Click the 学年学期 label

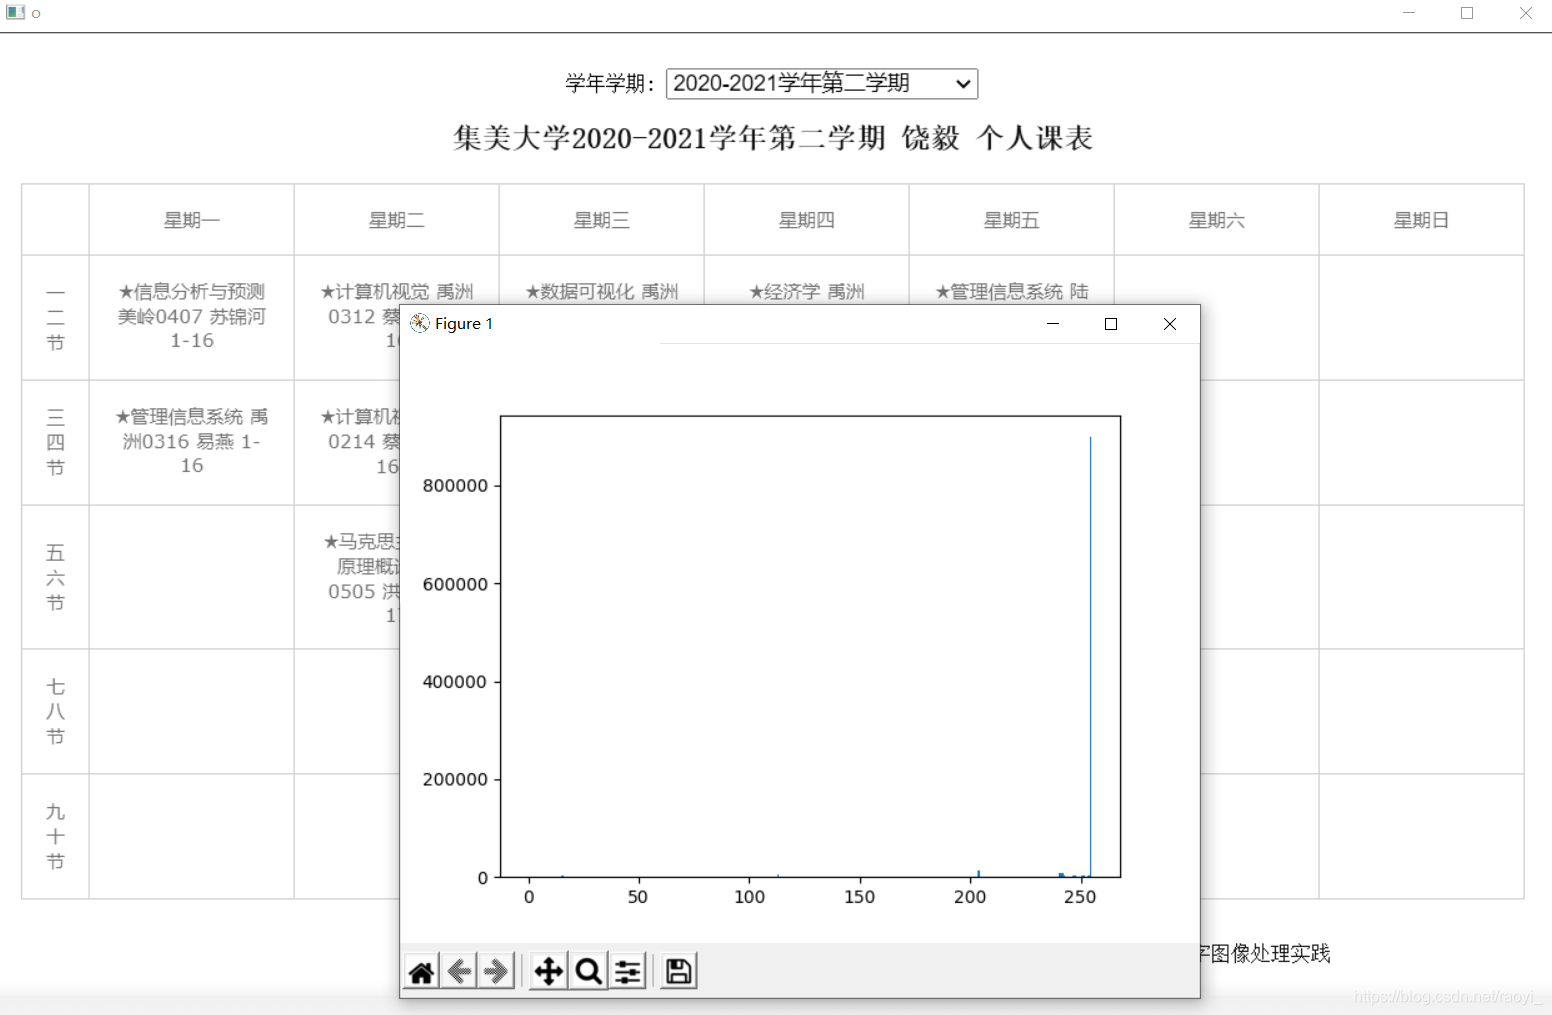610,83
